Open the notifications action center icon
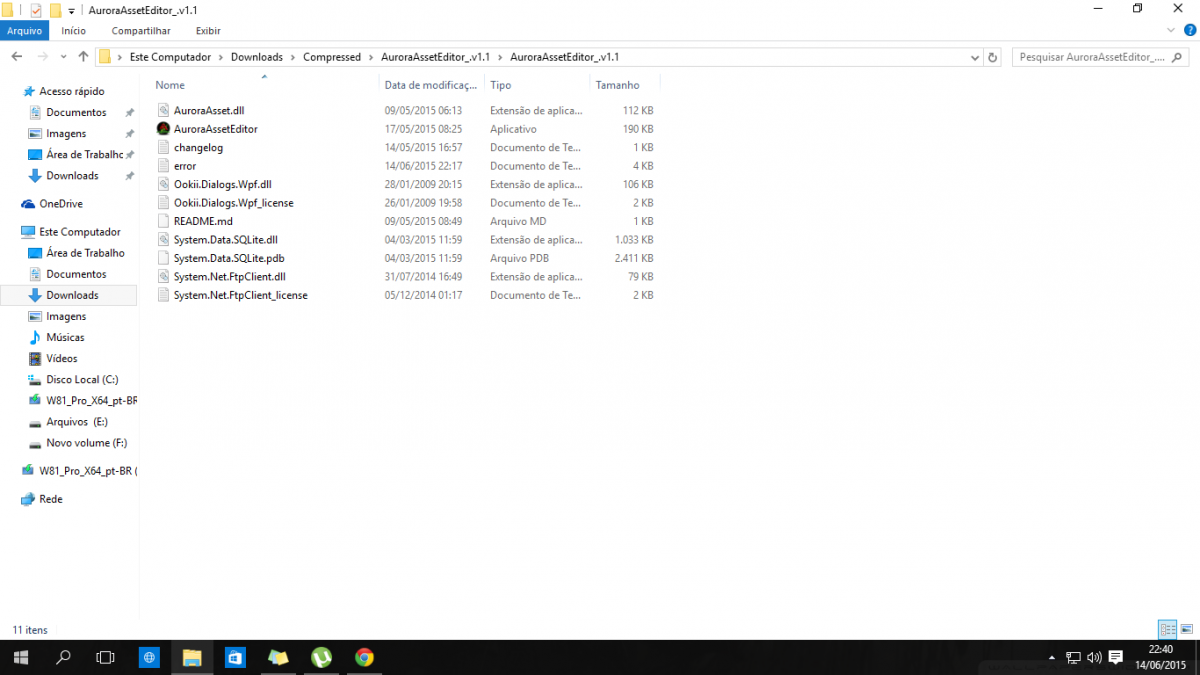This screenshot has width=1200, height=675. pyautogui.click(x=1116, y=657)
